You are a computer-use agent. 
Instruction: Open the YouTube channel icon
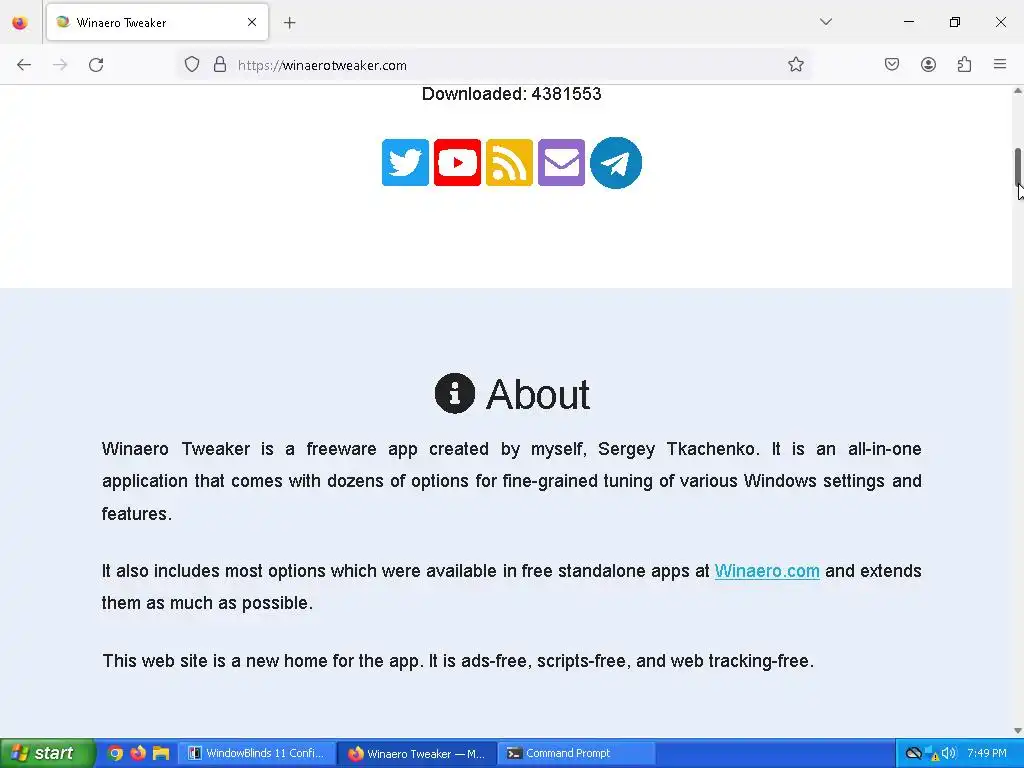coord(457,163)
